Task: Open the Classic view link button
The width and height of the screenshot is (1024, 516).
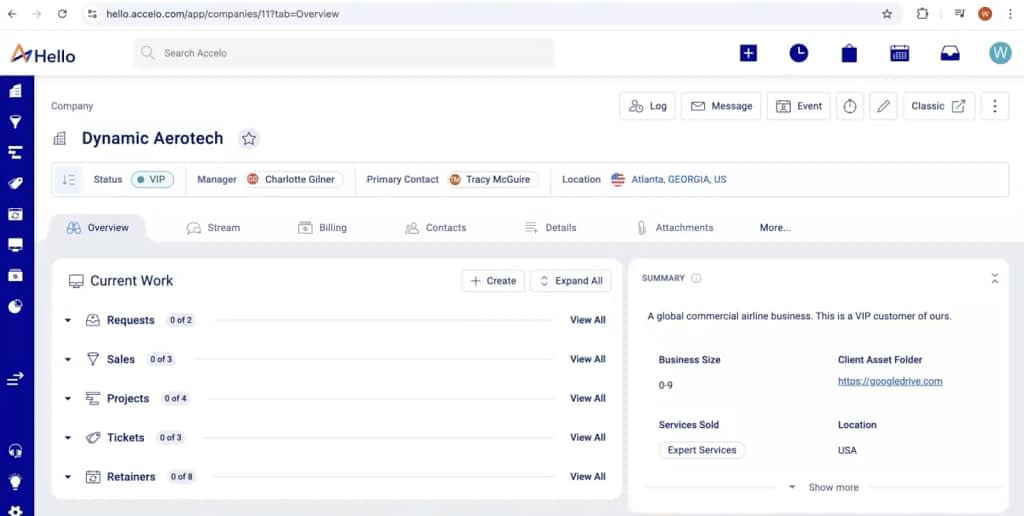Action: pos(938,106)
